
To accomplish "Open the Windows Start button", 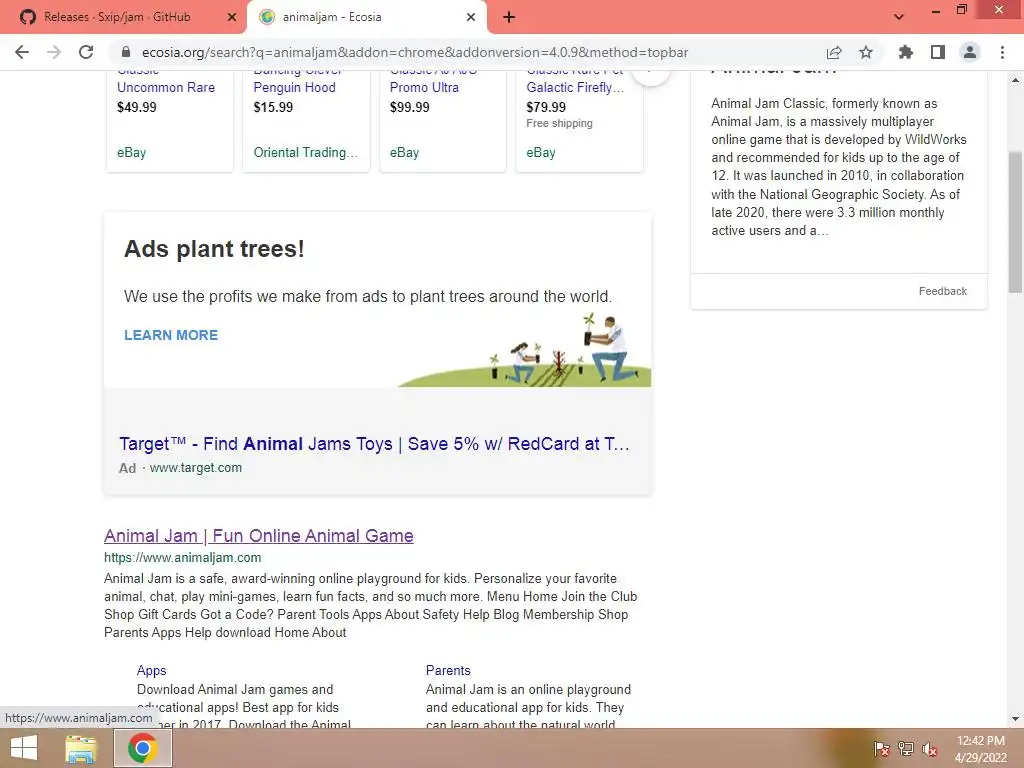I will coord(24,748).
